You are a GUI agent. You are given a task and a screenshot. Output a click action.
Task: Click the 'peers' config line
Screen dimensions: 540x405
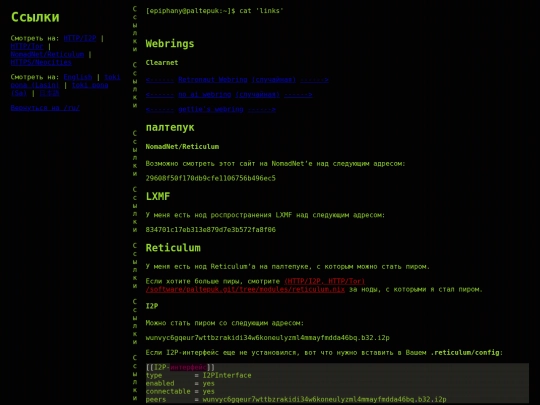[x=296, y=399]
